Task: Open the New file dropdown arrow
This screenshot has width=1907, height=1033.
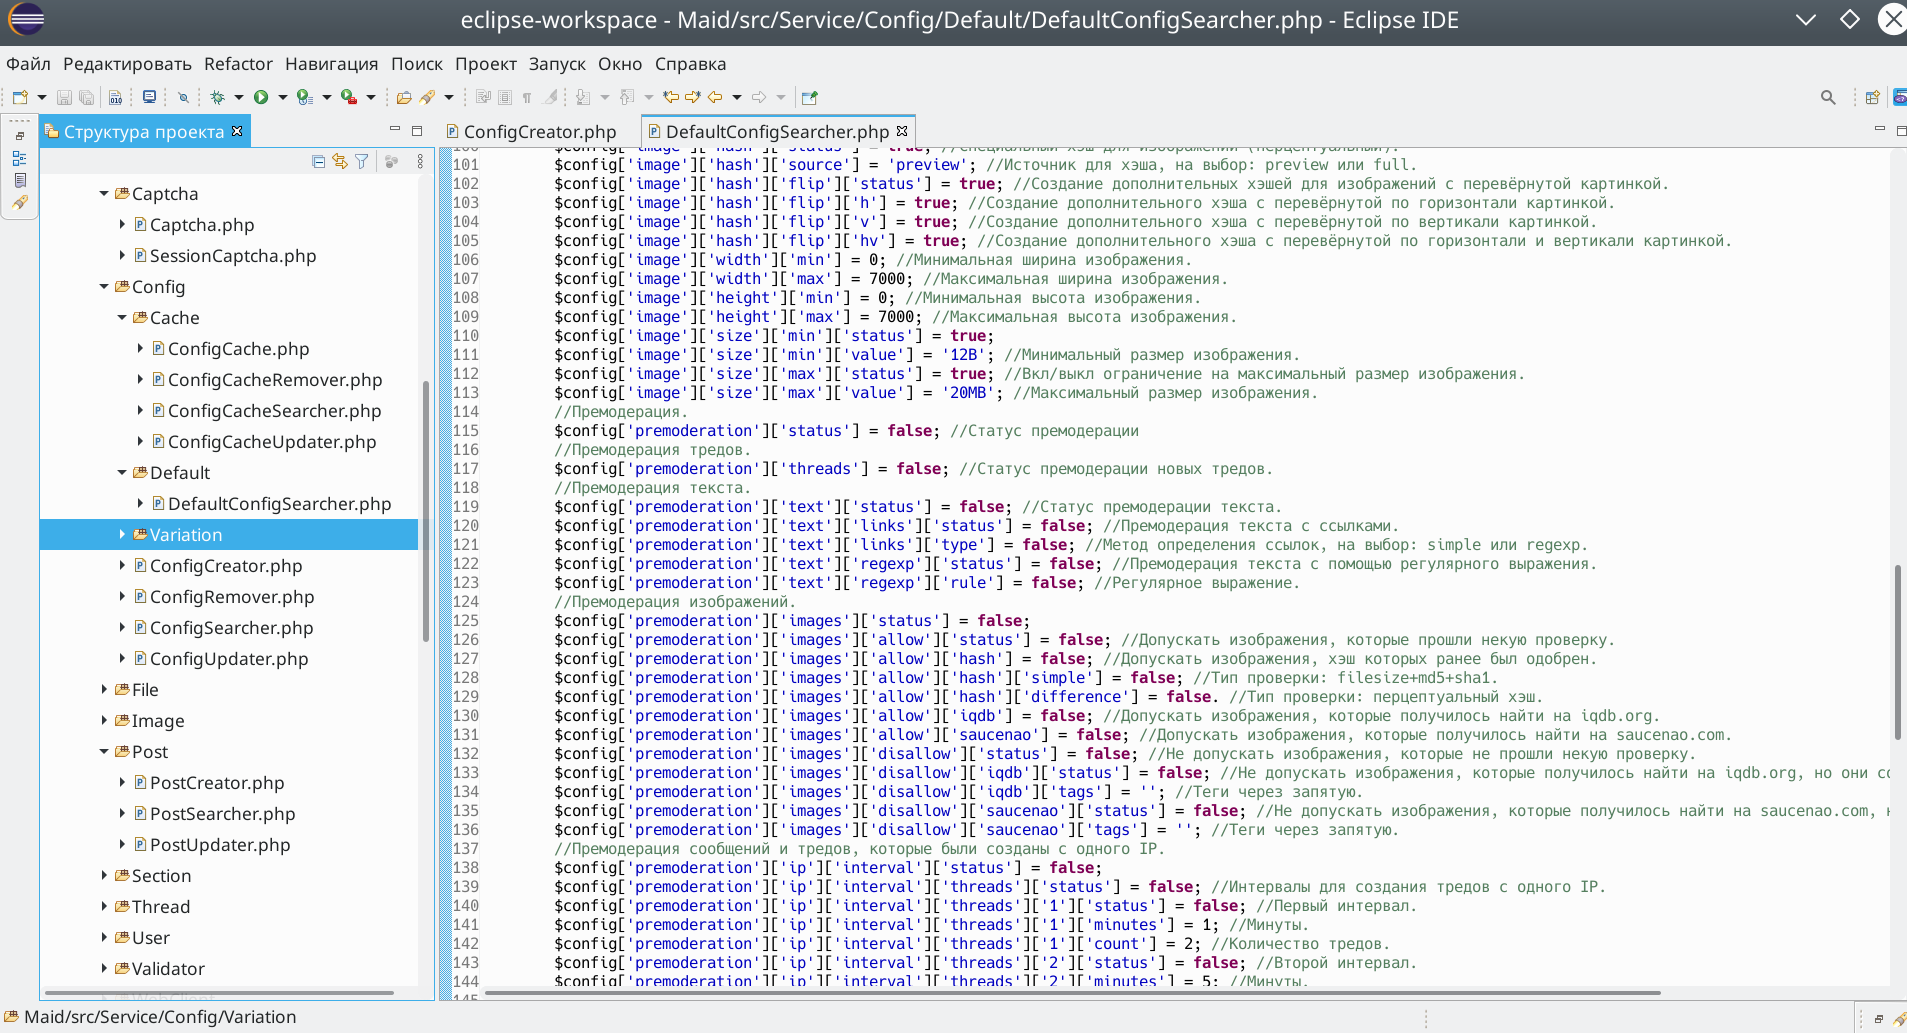Action: click(42, 97)
